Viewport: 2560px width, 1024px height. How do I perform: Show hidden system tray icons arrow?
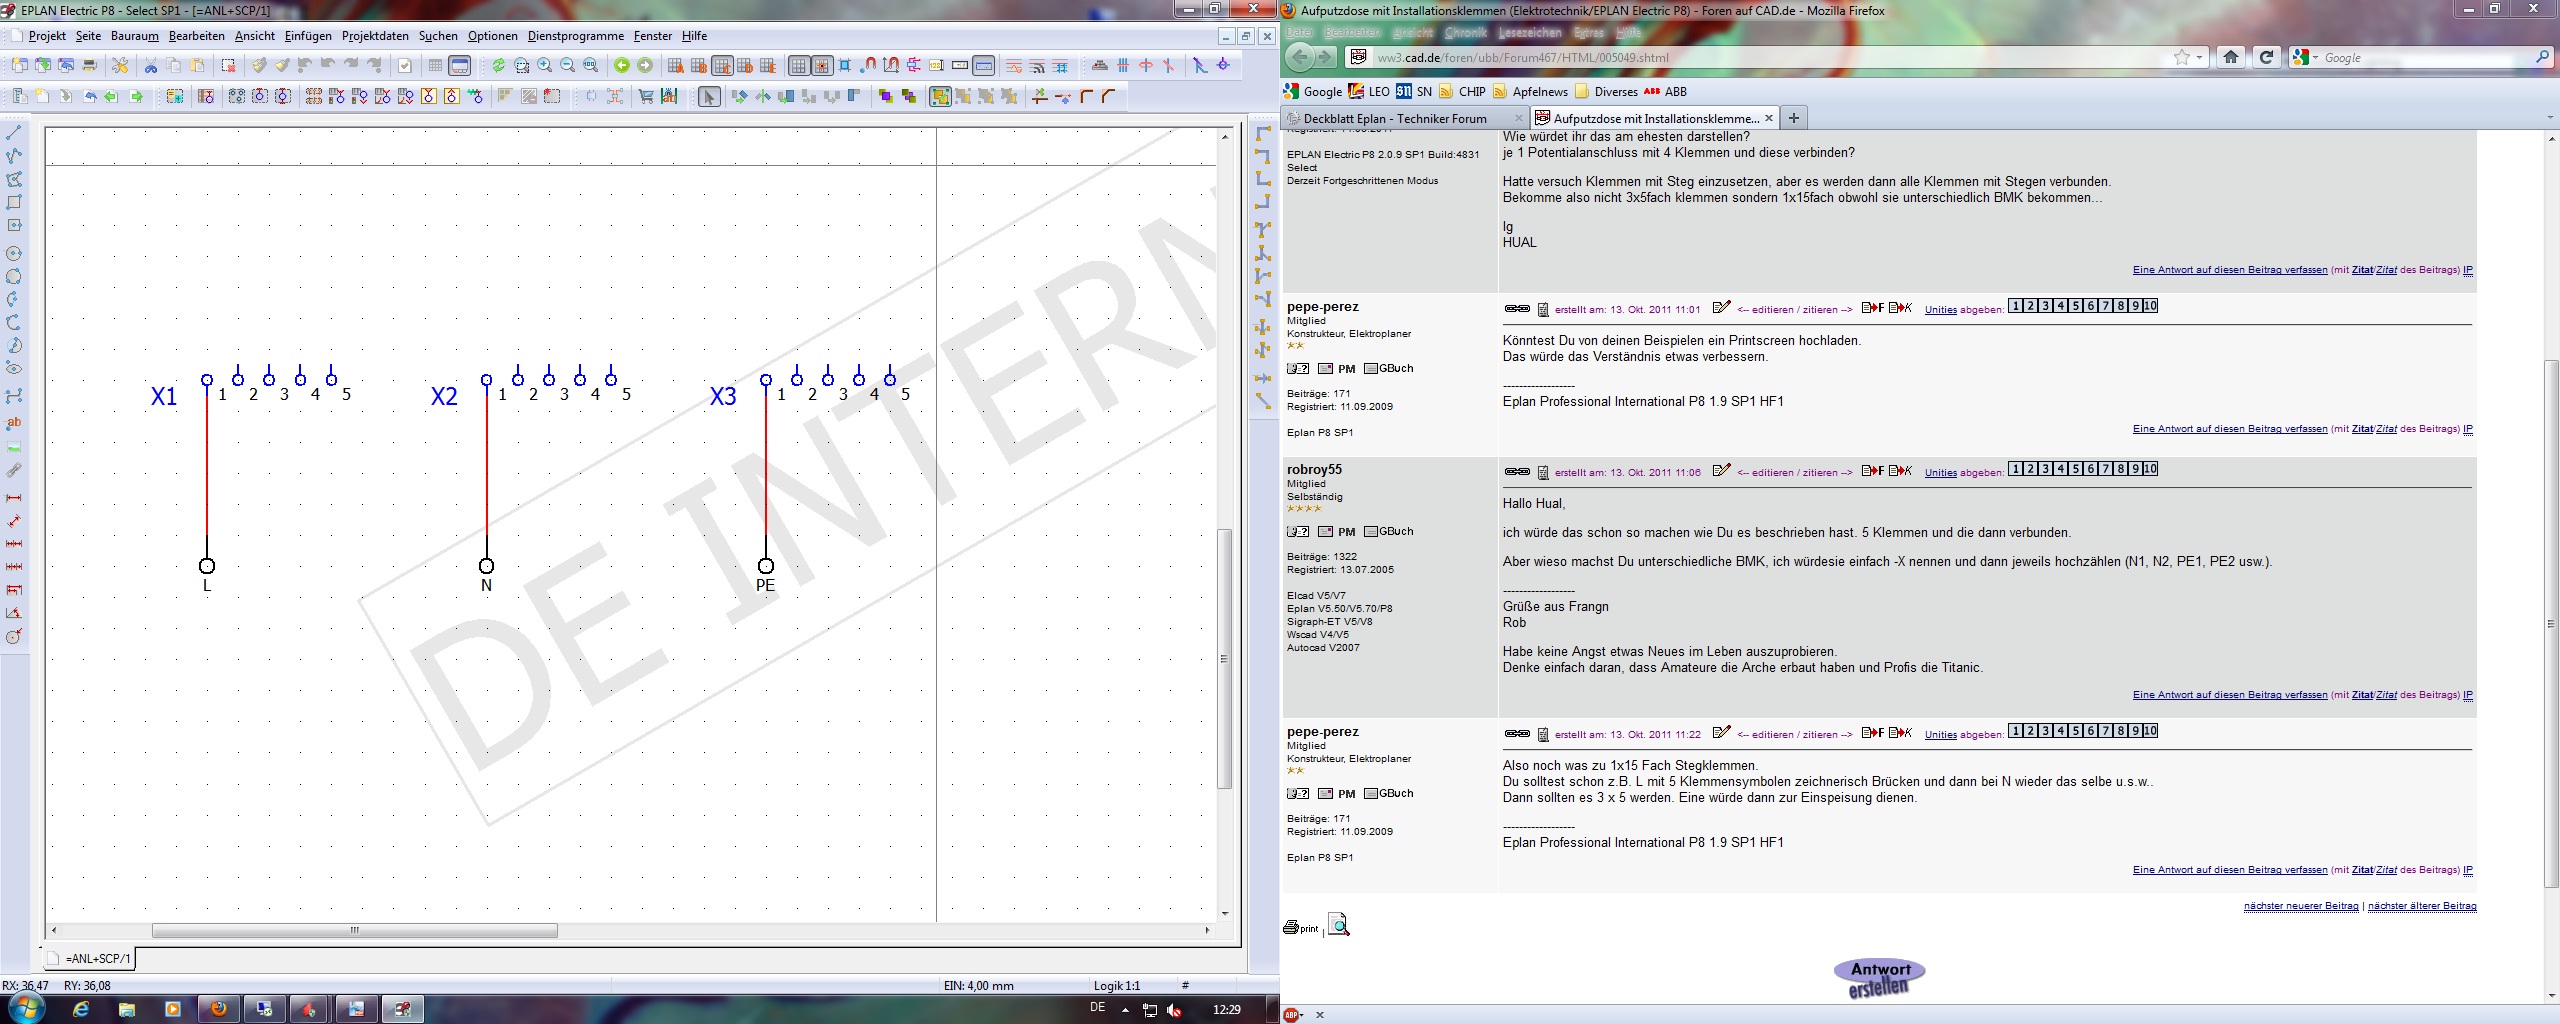[x=1125, y=1010]
